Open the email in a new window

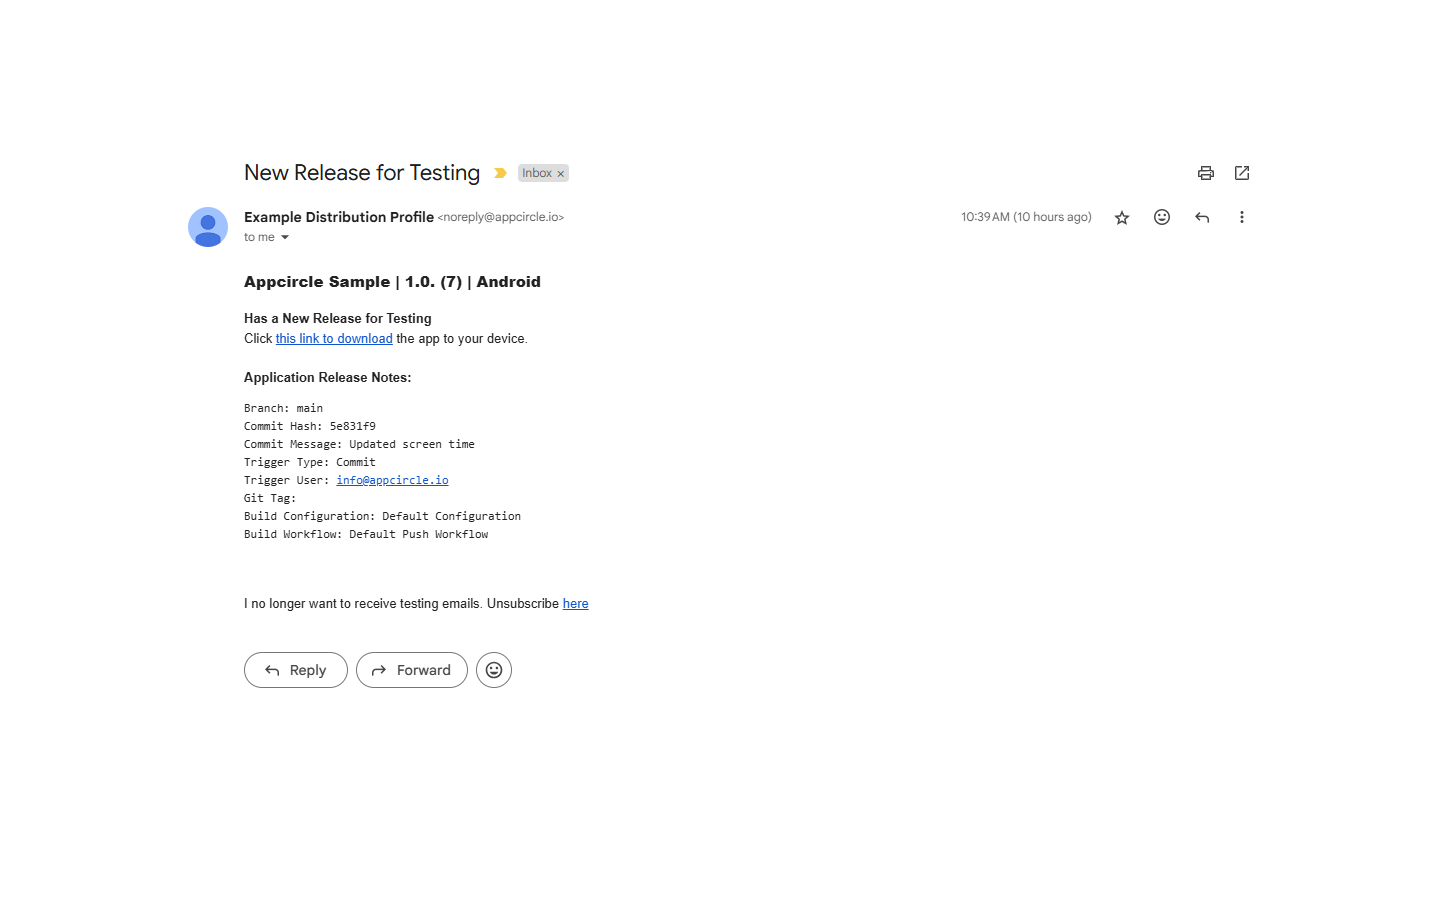click(1241, 173)
